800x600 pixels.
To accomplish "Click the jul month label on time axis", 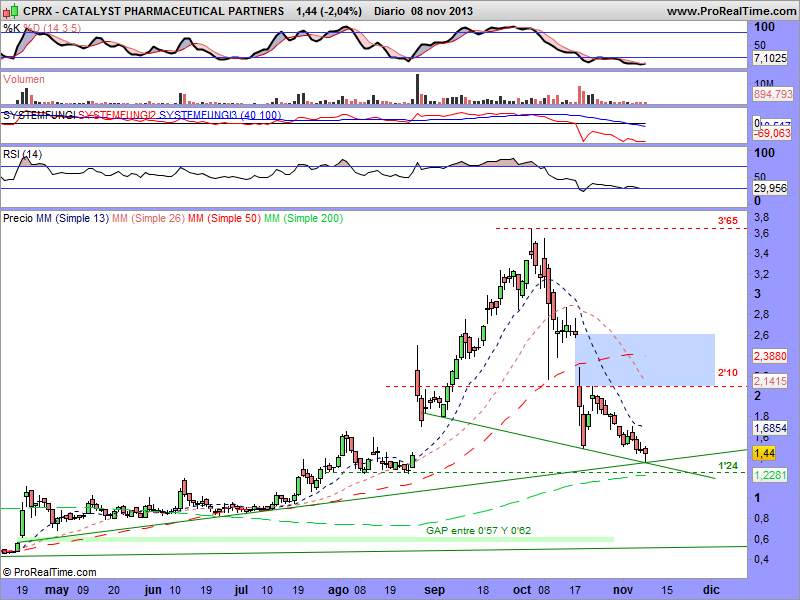I will click(241, 590).
